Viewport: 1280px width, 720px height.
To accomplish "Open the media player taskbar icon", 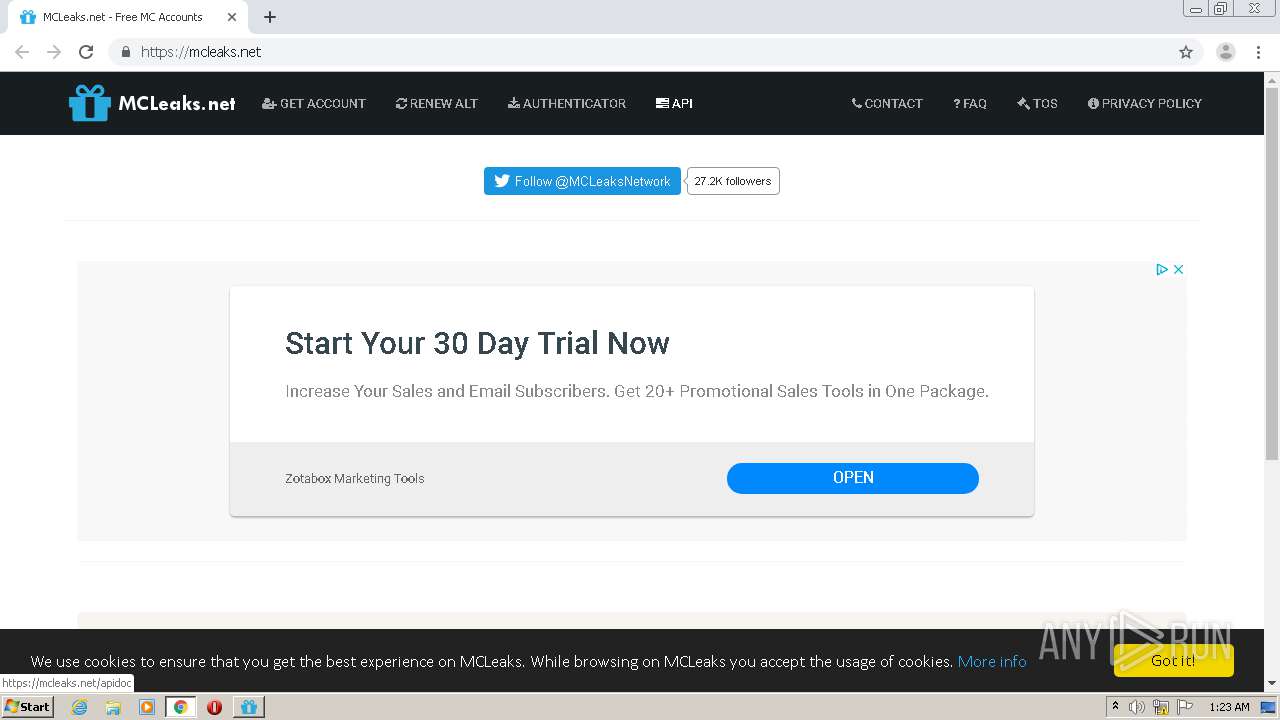I will (147, 707).
